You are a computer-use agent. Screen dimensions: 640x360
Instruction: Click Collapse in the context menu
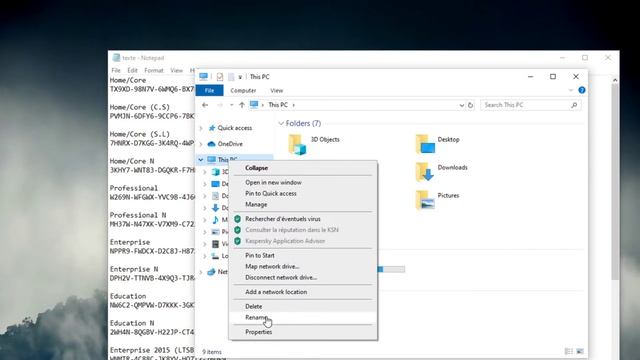click(x=256, y=168)
